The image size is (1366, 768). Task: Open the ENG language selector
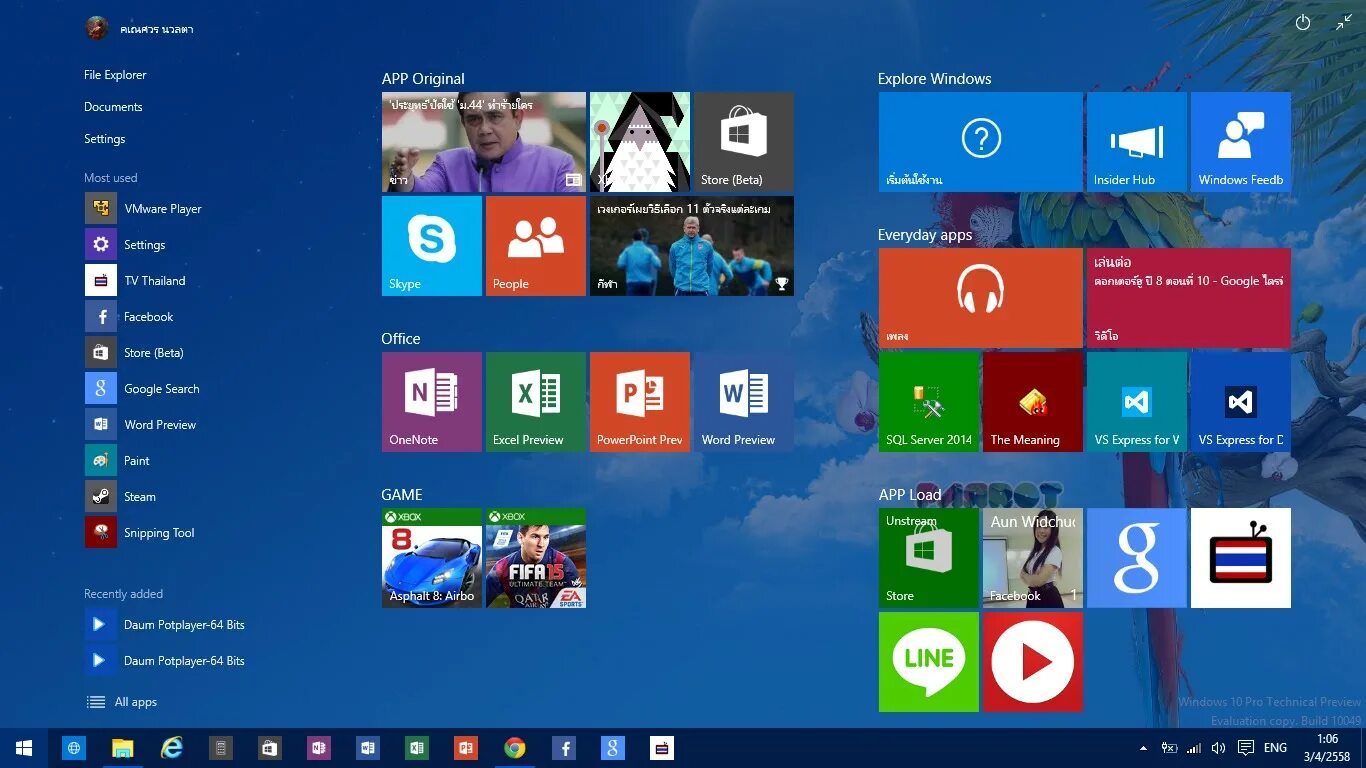pyautogui.click(x=1275, y=747)
